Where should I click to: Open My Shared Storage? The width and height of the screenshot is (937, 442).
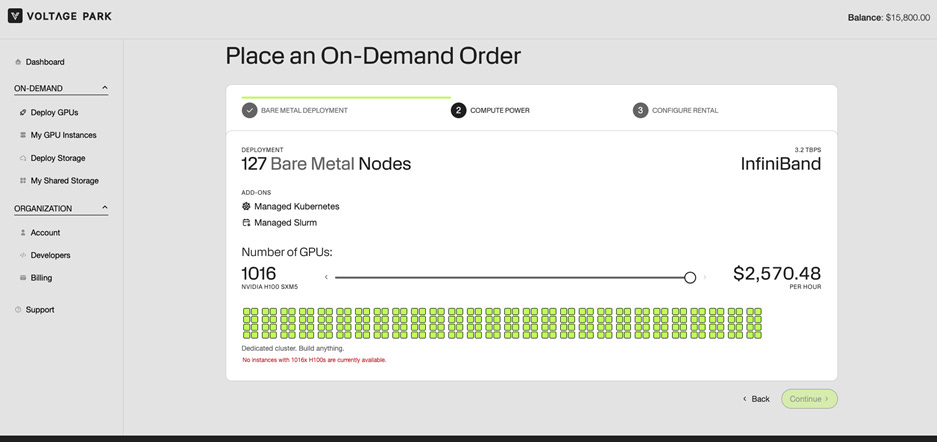click(x=65, y=180)
